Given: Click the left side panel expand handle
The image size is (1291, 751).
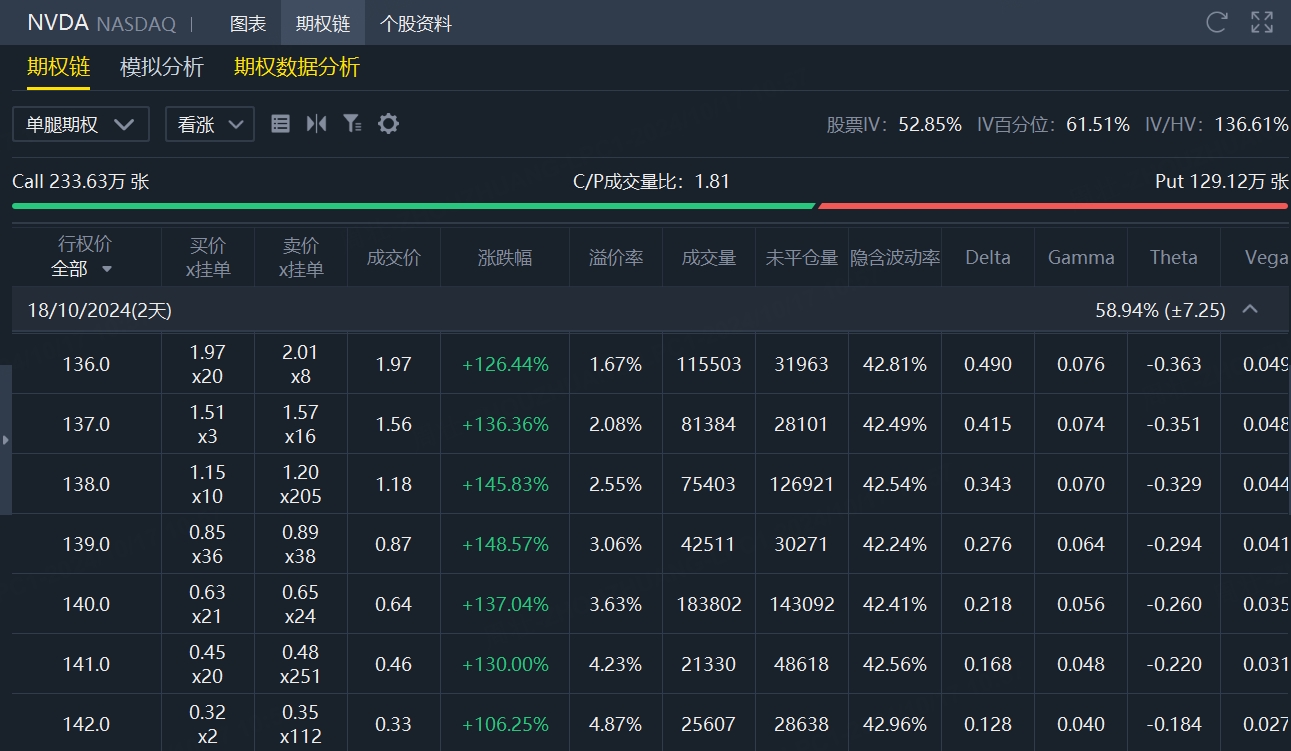Looking at the screenshot, I should (6, 440).
